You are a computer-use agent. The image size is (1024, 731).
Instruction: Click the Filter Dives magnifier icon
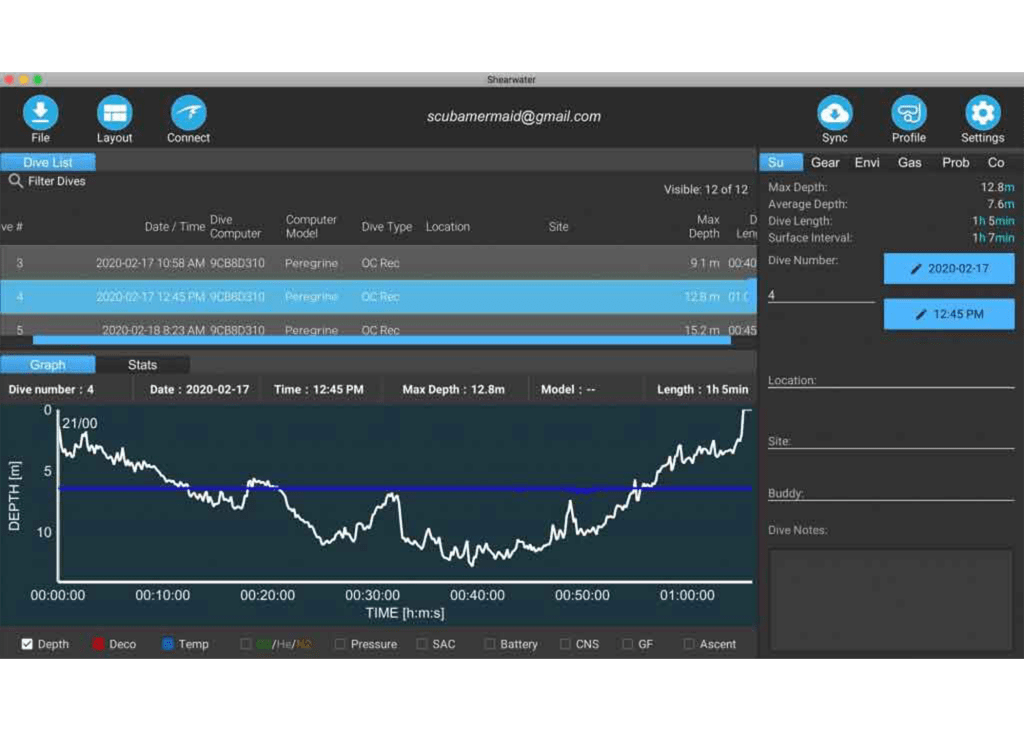coord(15,181)
